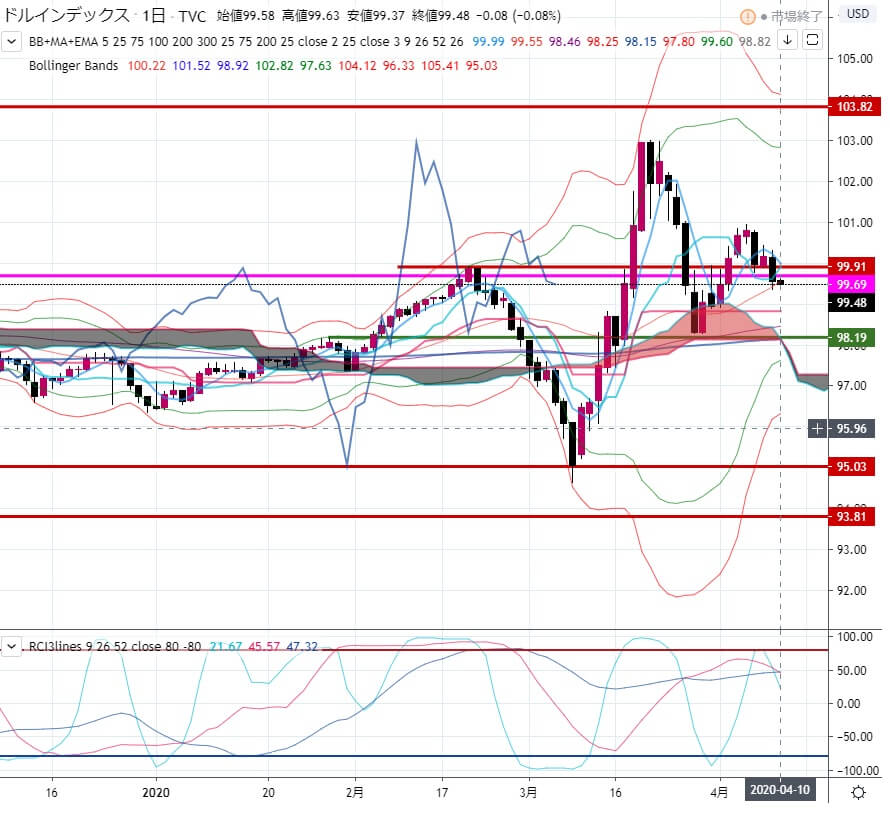This screenshot has height=814, width=890.
Task: Collapse the indicator legend with chevron
Action: click(x=11, y=41)
